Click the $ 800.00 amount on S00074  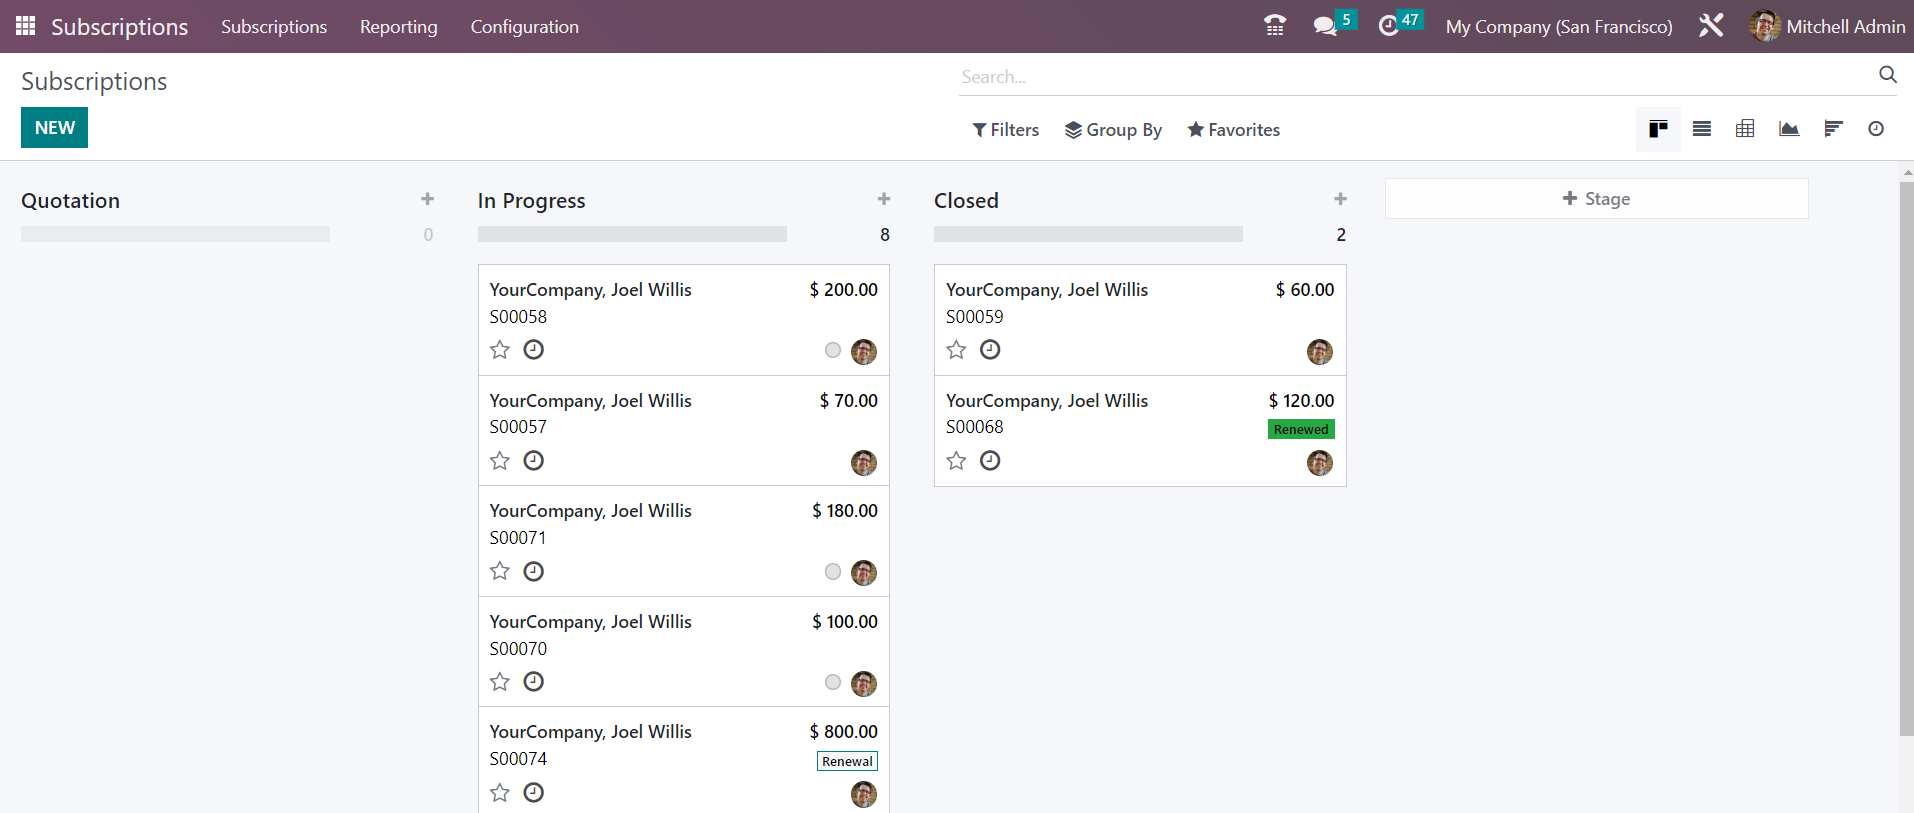pyautogui.click(x=844, y=732)
